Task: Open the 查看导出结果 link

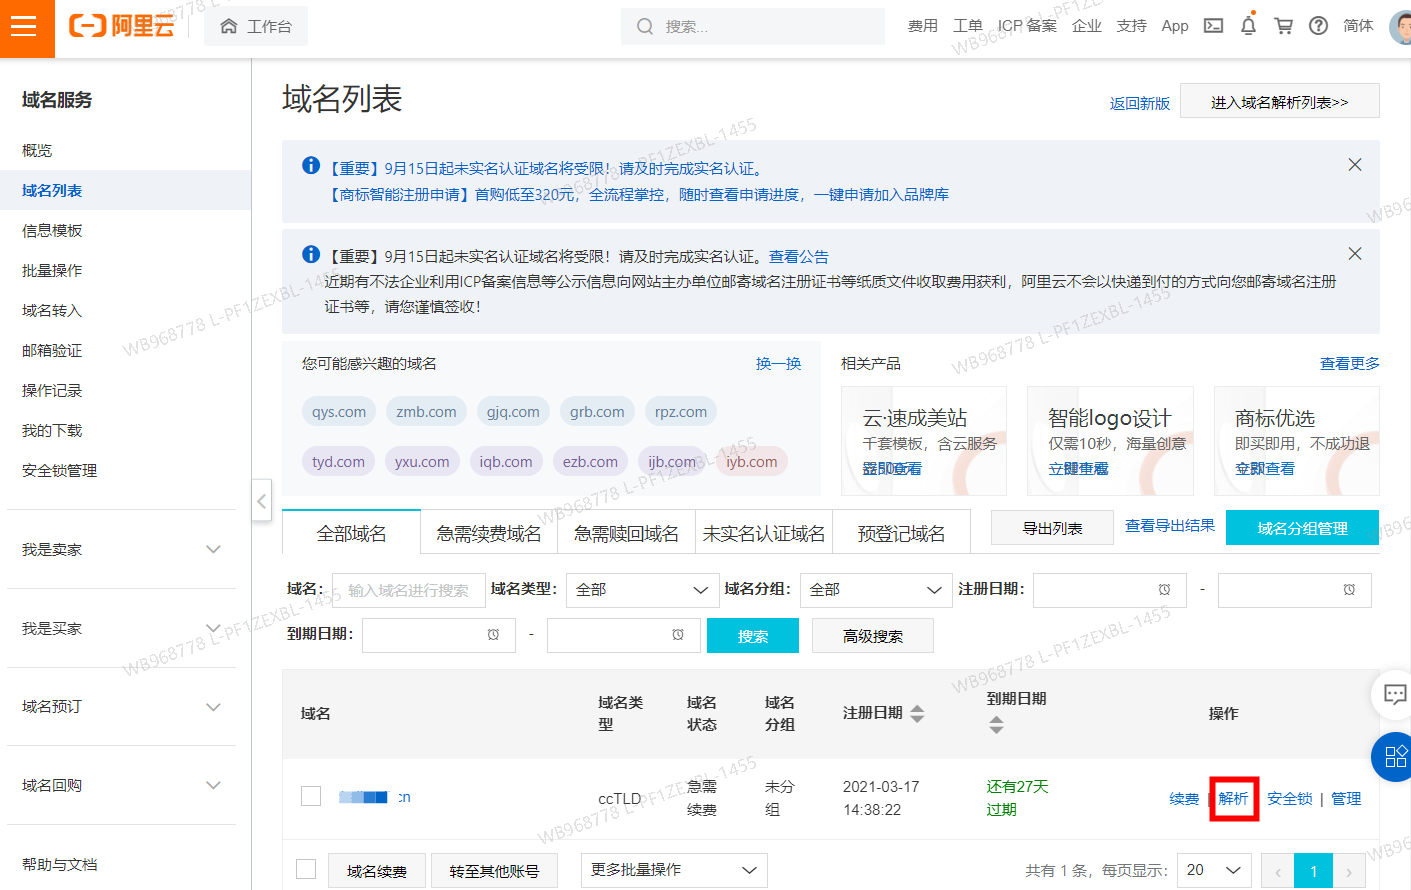Action: pos(1170,526)
